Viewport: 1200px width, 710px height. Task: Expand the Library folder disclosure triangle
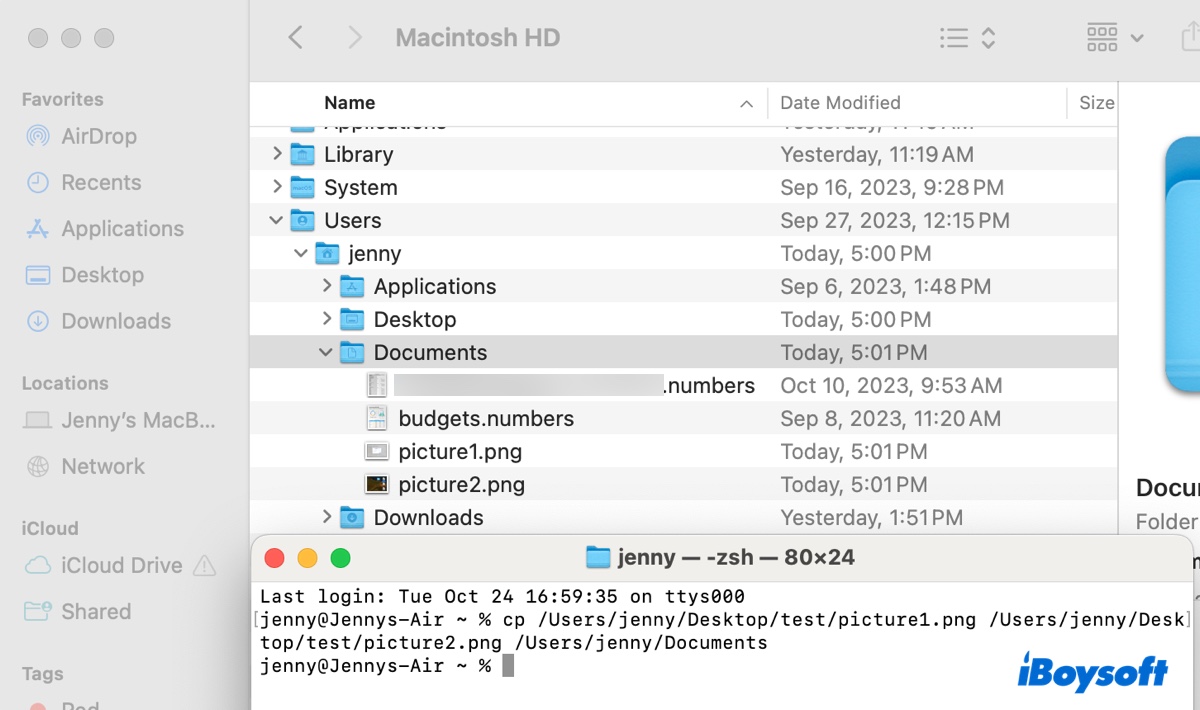[x=277, y=154]
